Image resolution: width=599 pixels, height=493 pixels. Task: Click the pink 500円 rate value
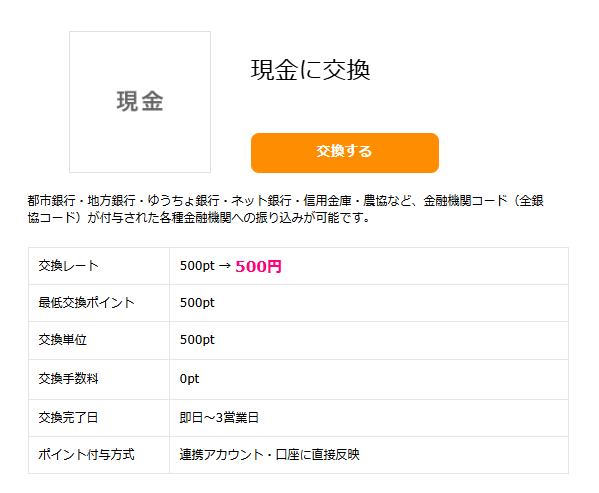pos(259,267)
